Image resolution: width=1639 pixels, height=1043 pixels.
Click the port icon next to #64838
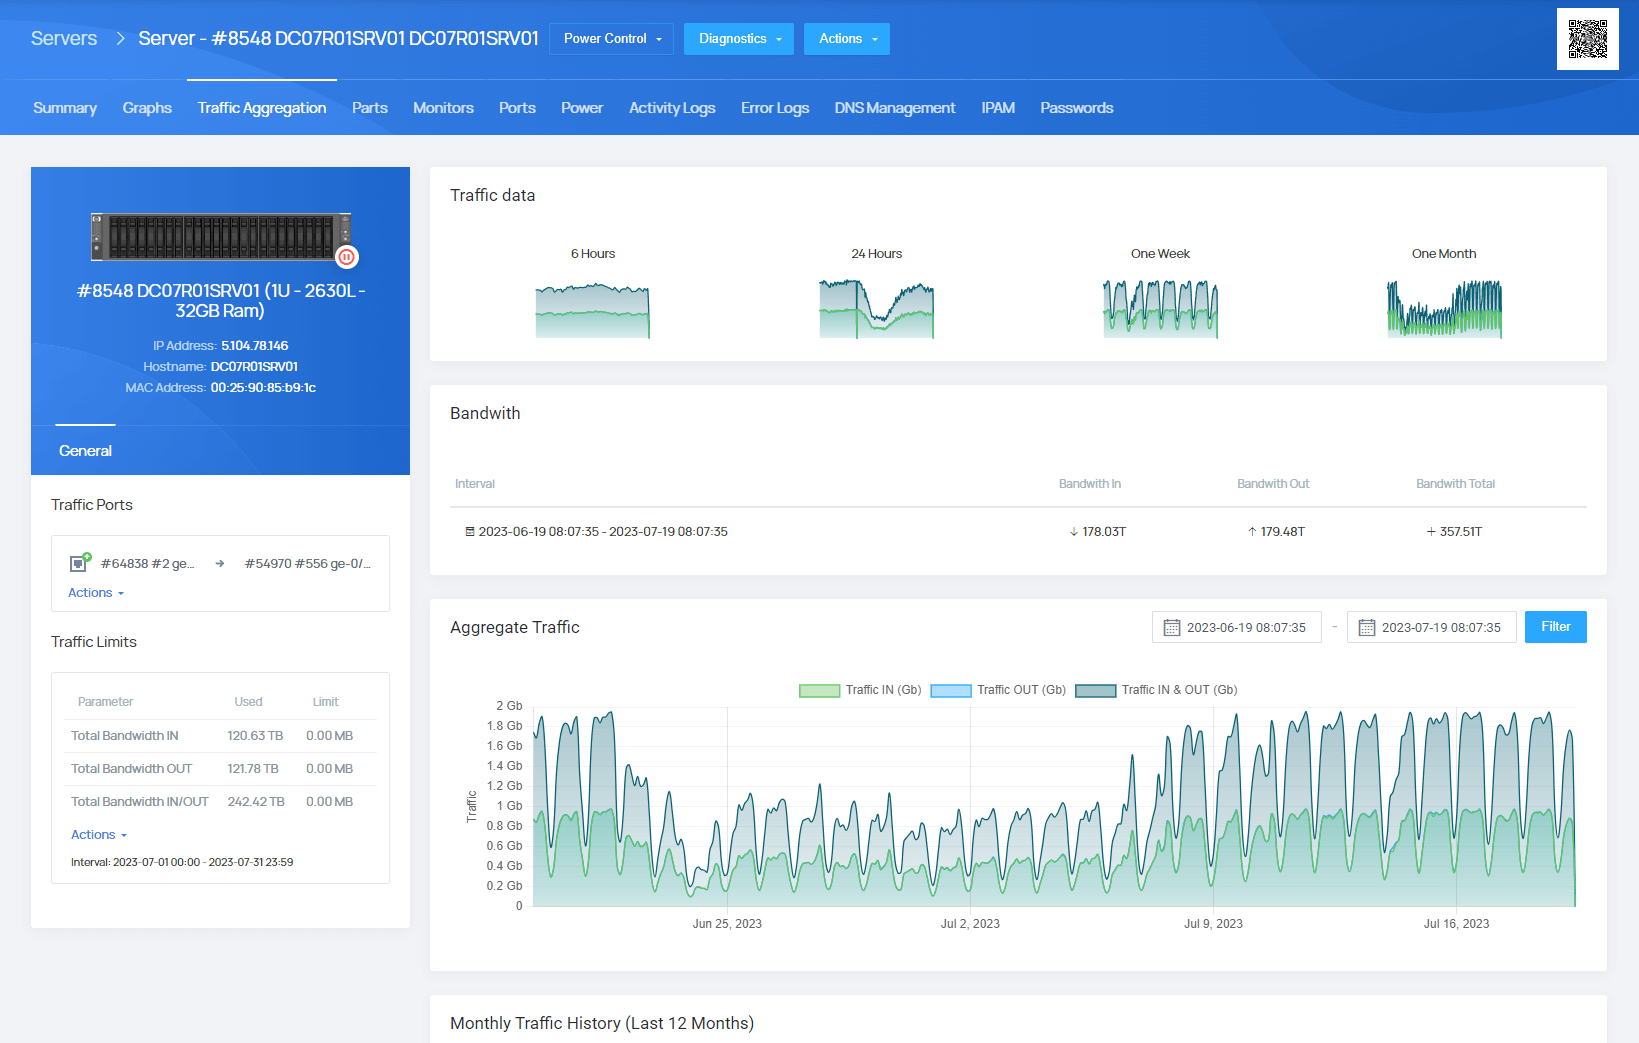80,563
